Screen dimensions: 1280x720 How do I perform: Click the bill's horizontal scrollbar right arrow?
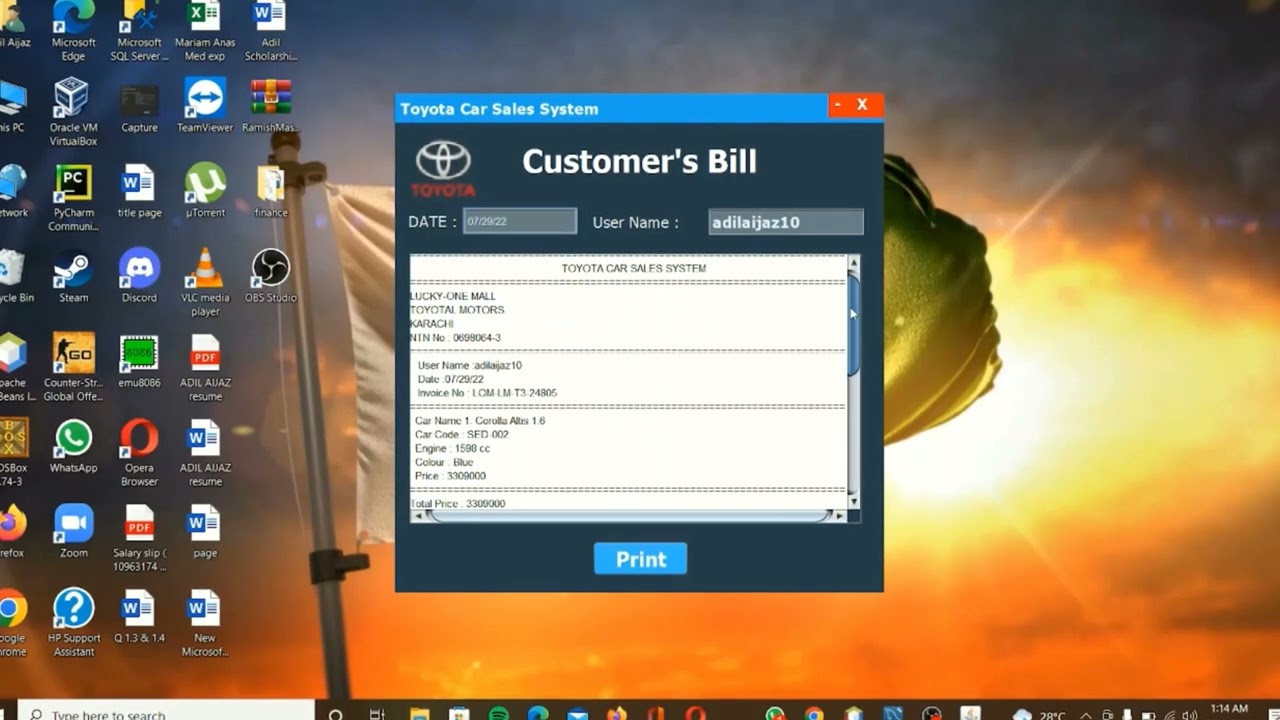click(839, 516)
